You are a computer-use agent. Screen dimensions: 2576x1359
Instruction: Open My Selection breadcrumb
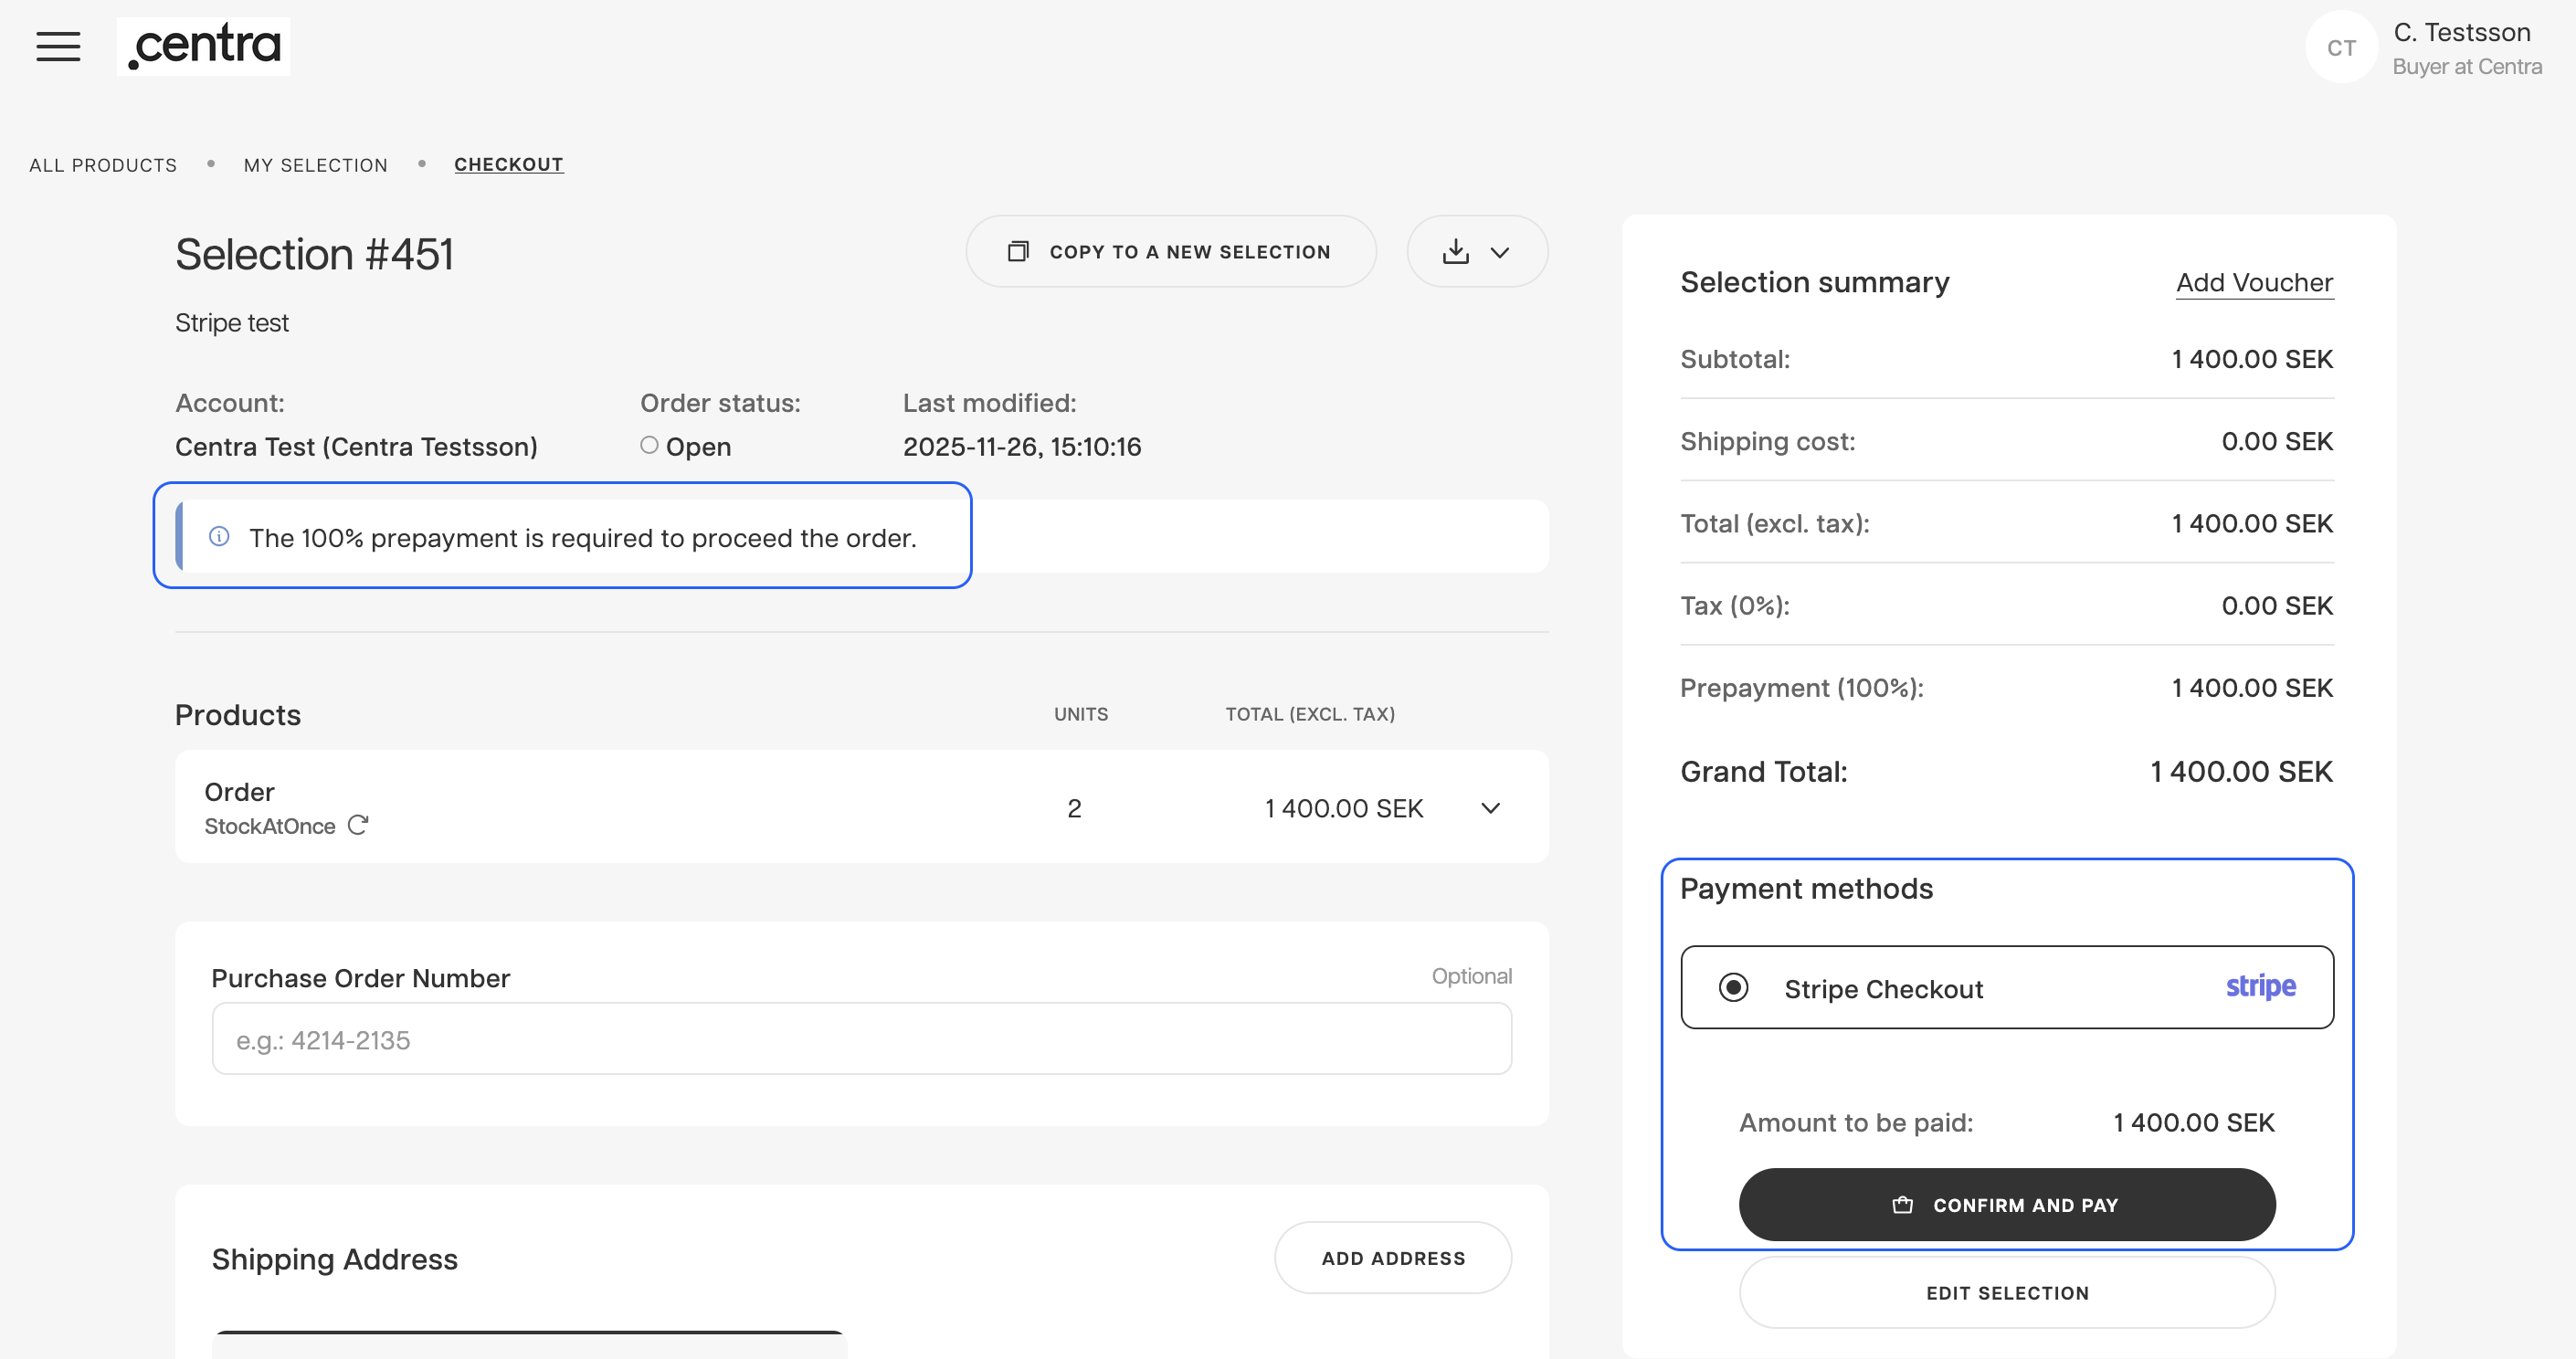(x=315, y=165)
